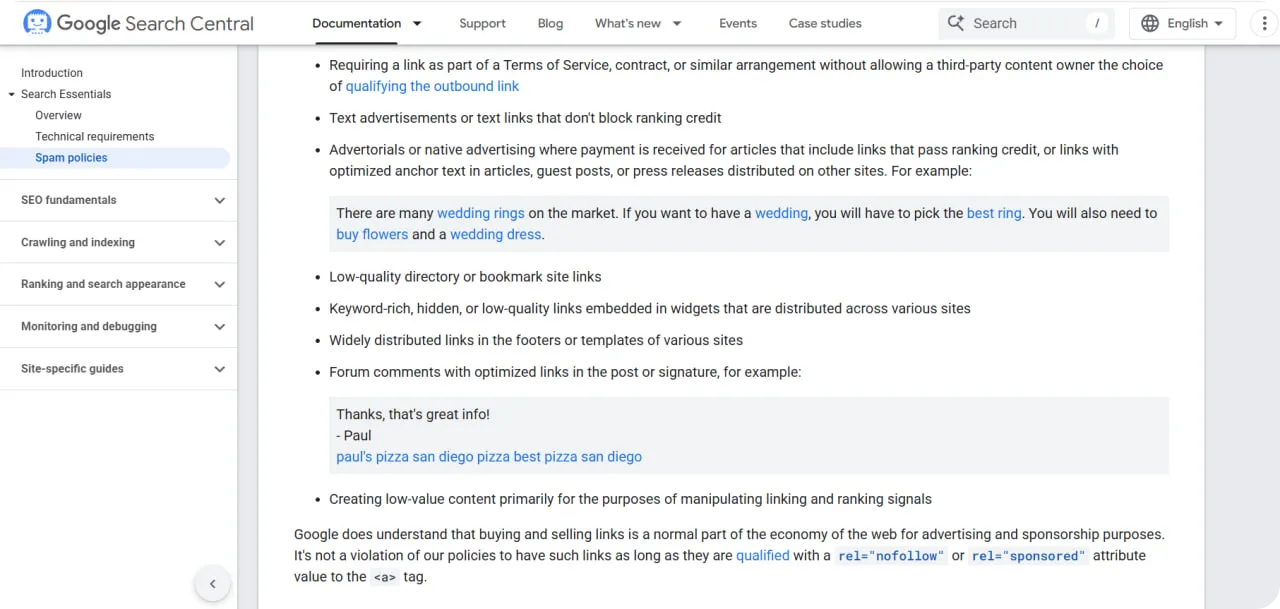
Task: Expand Monitoring and debugging section
Action: click(220, 326)
